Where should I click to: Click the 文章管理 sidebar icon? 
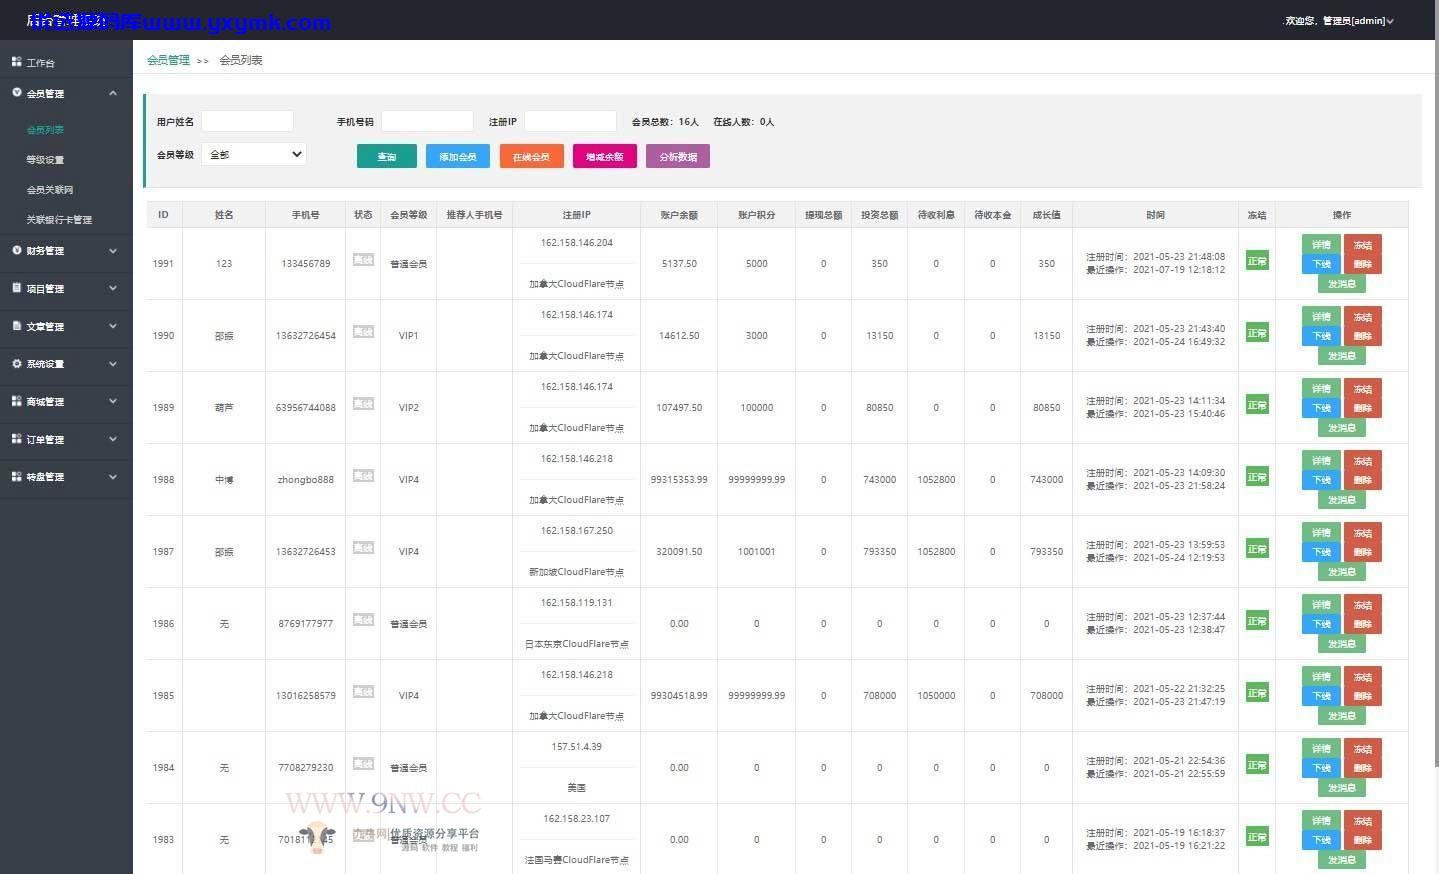(x=16, y=326)
